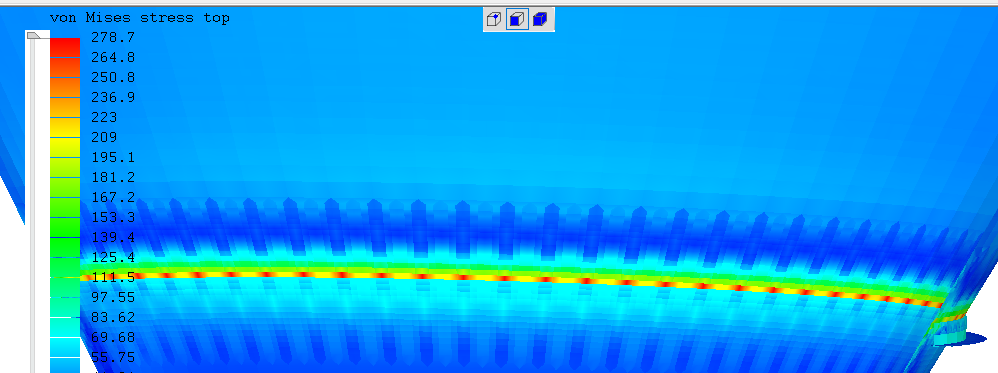Click the legend range slider handle
This screenshot has width=998, height=373.
click(x=34, y=36)
